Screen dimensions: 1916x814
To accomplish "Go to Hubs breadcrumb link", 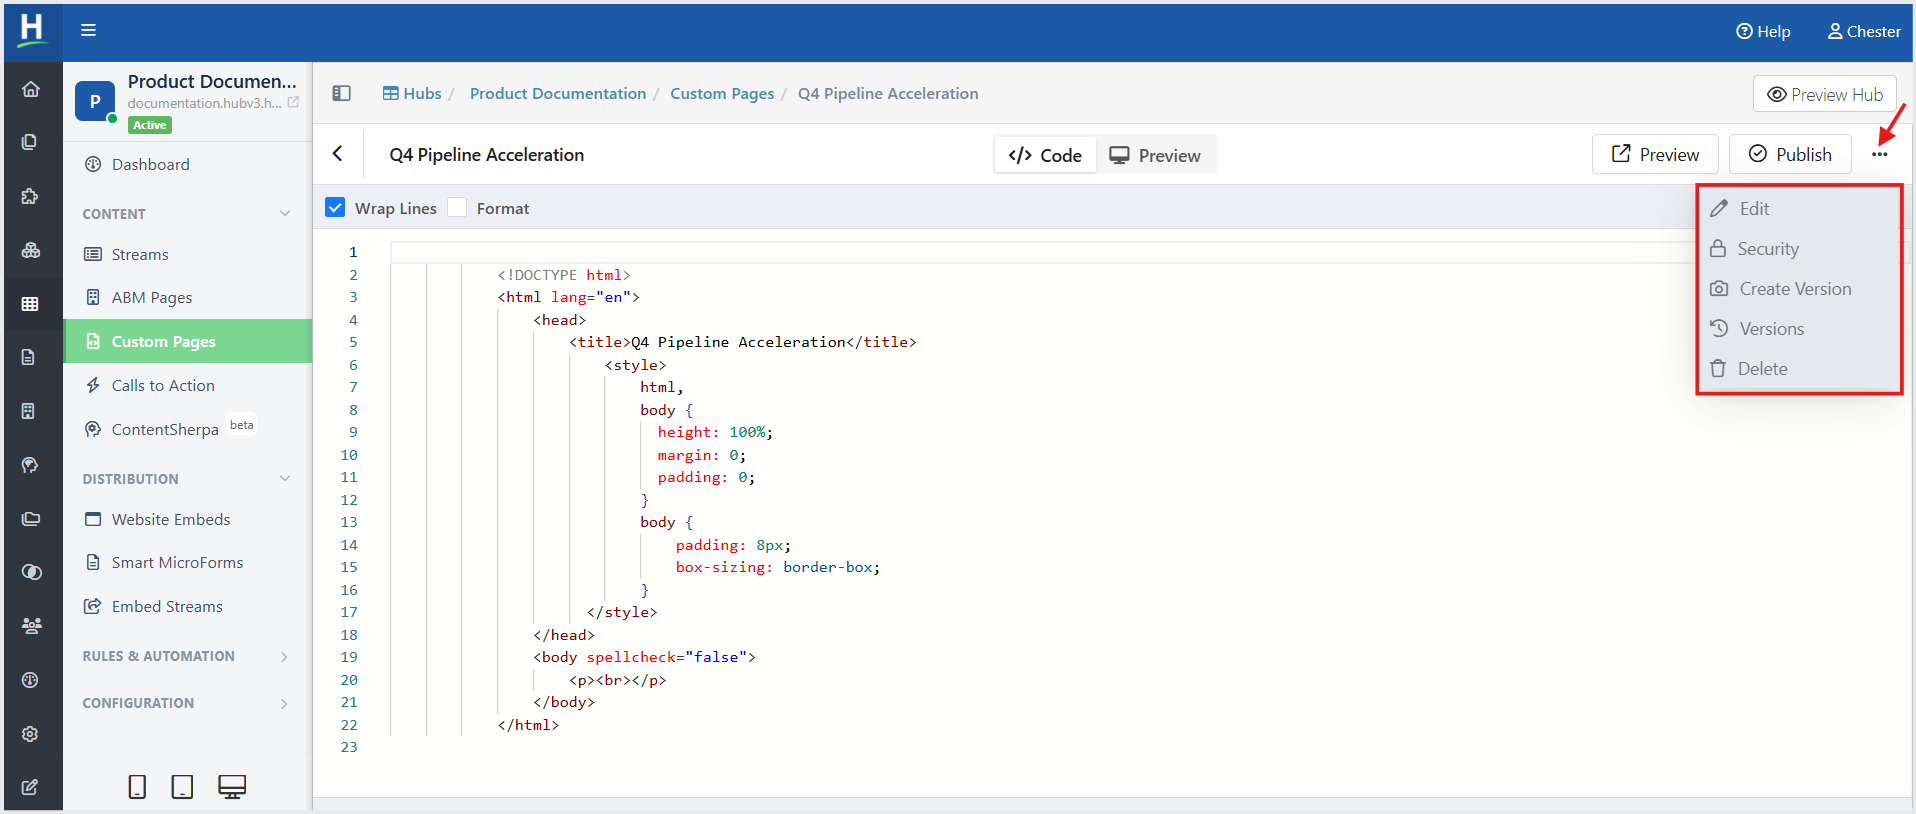I will tap(412, 93).
